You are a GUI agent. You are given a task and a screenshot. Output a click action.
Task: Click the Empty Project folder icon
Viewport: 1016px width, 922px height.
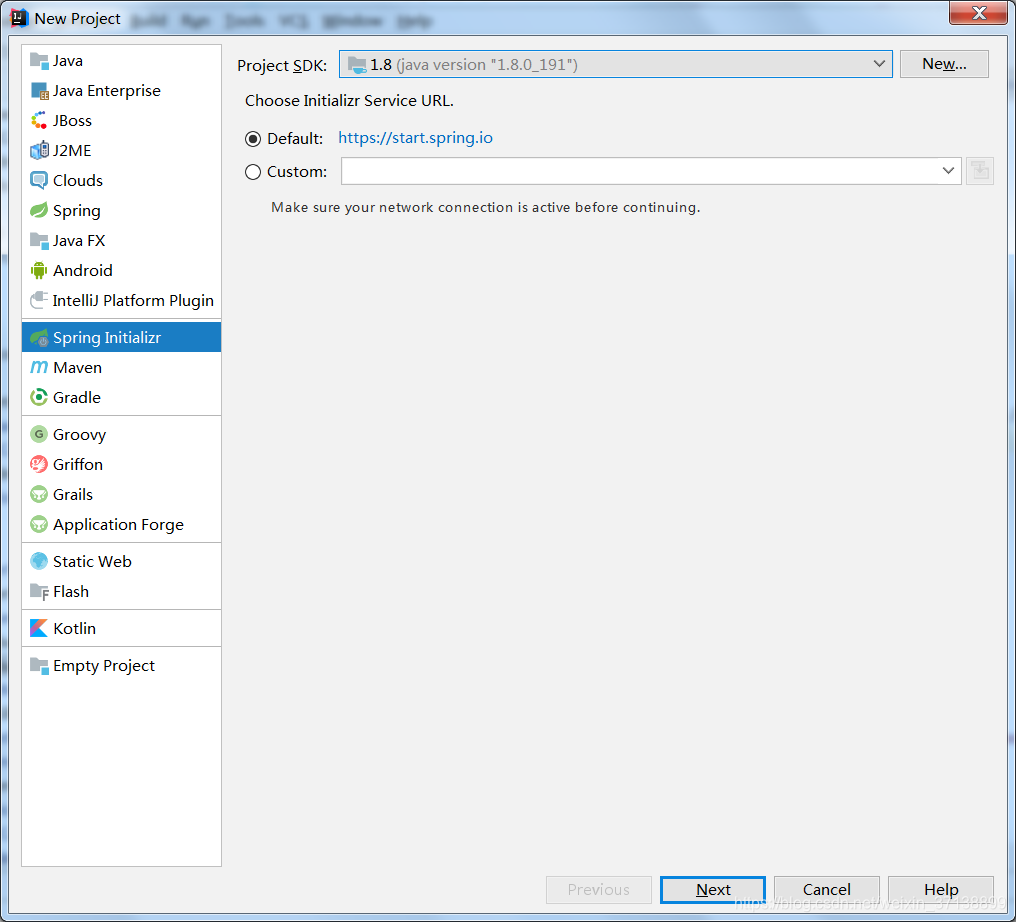click(x=39, y=665)
